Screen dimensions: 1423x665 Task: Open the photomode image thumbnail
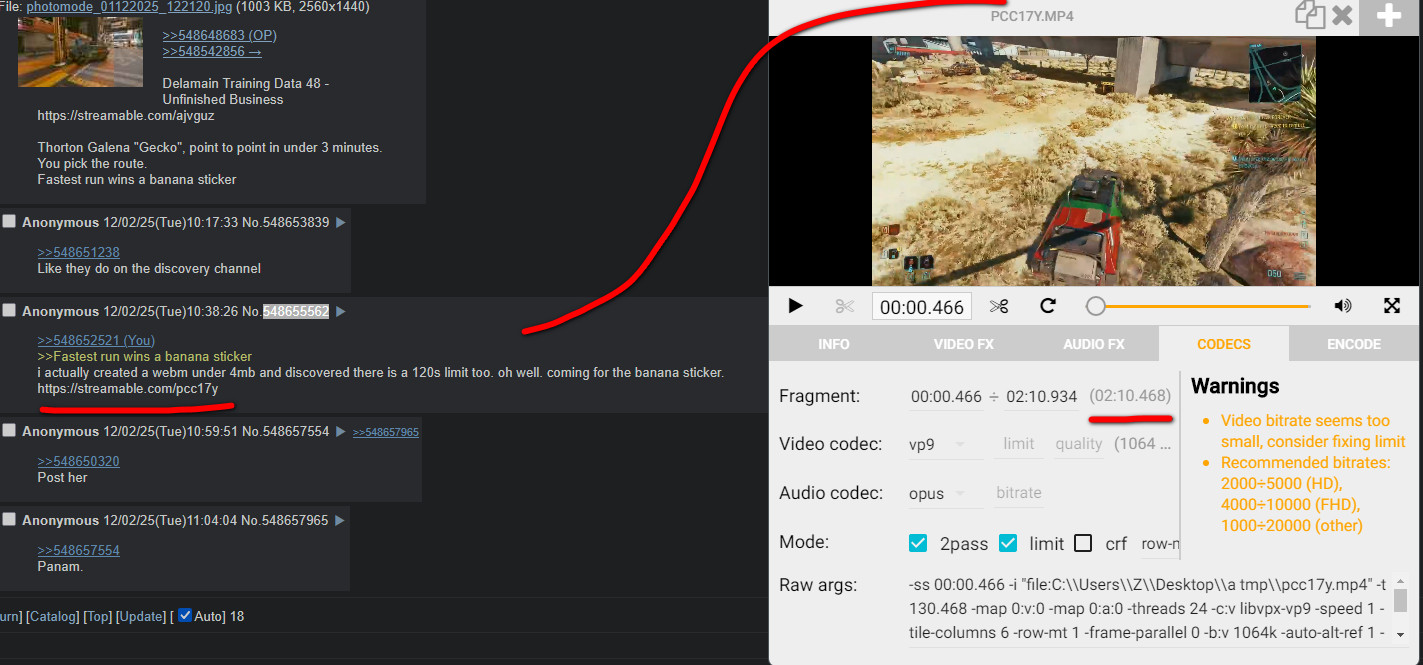[80, 52]
